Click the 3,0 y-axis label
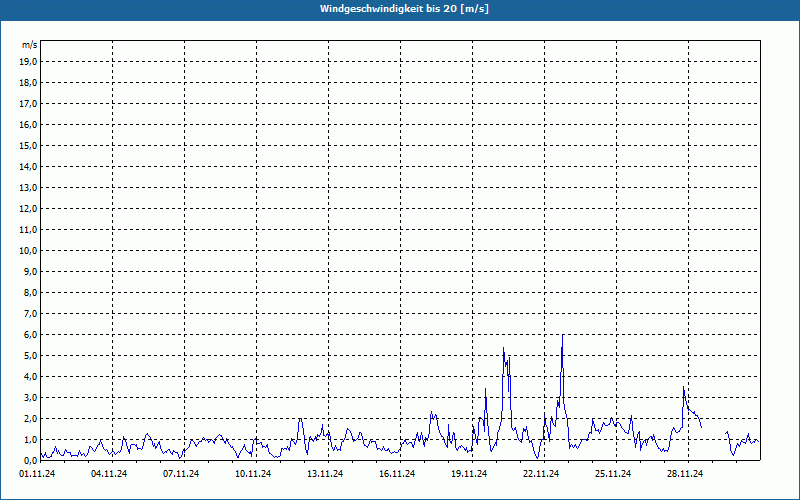 click(31, 397)
